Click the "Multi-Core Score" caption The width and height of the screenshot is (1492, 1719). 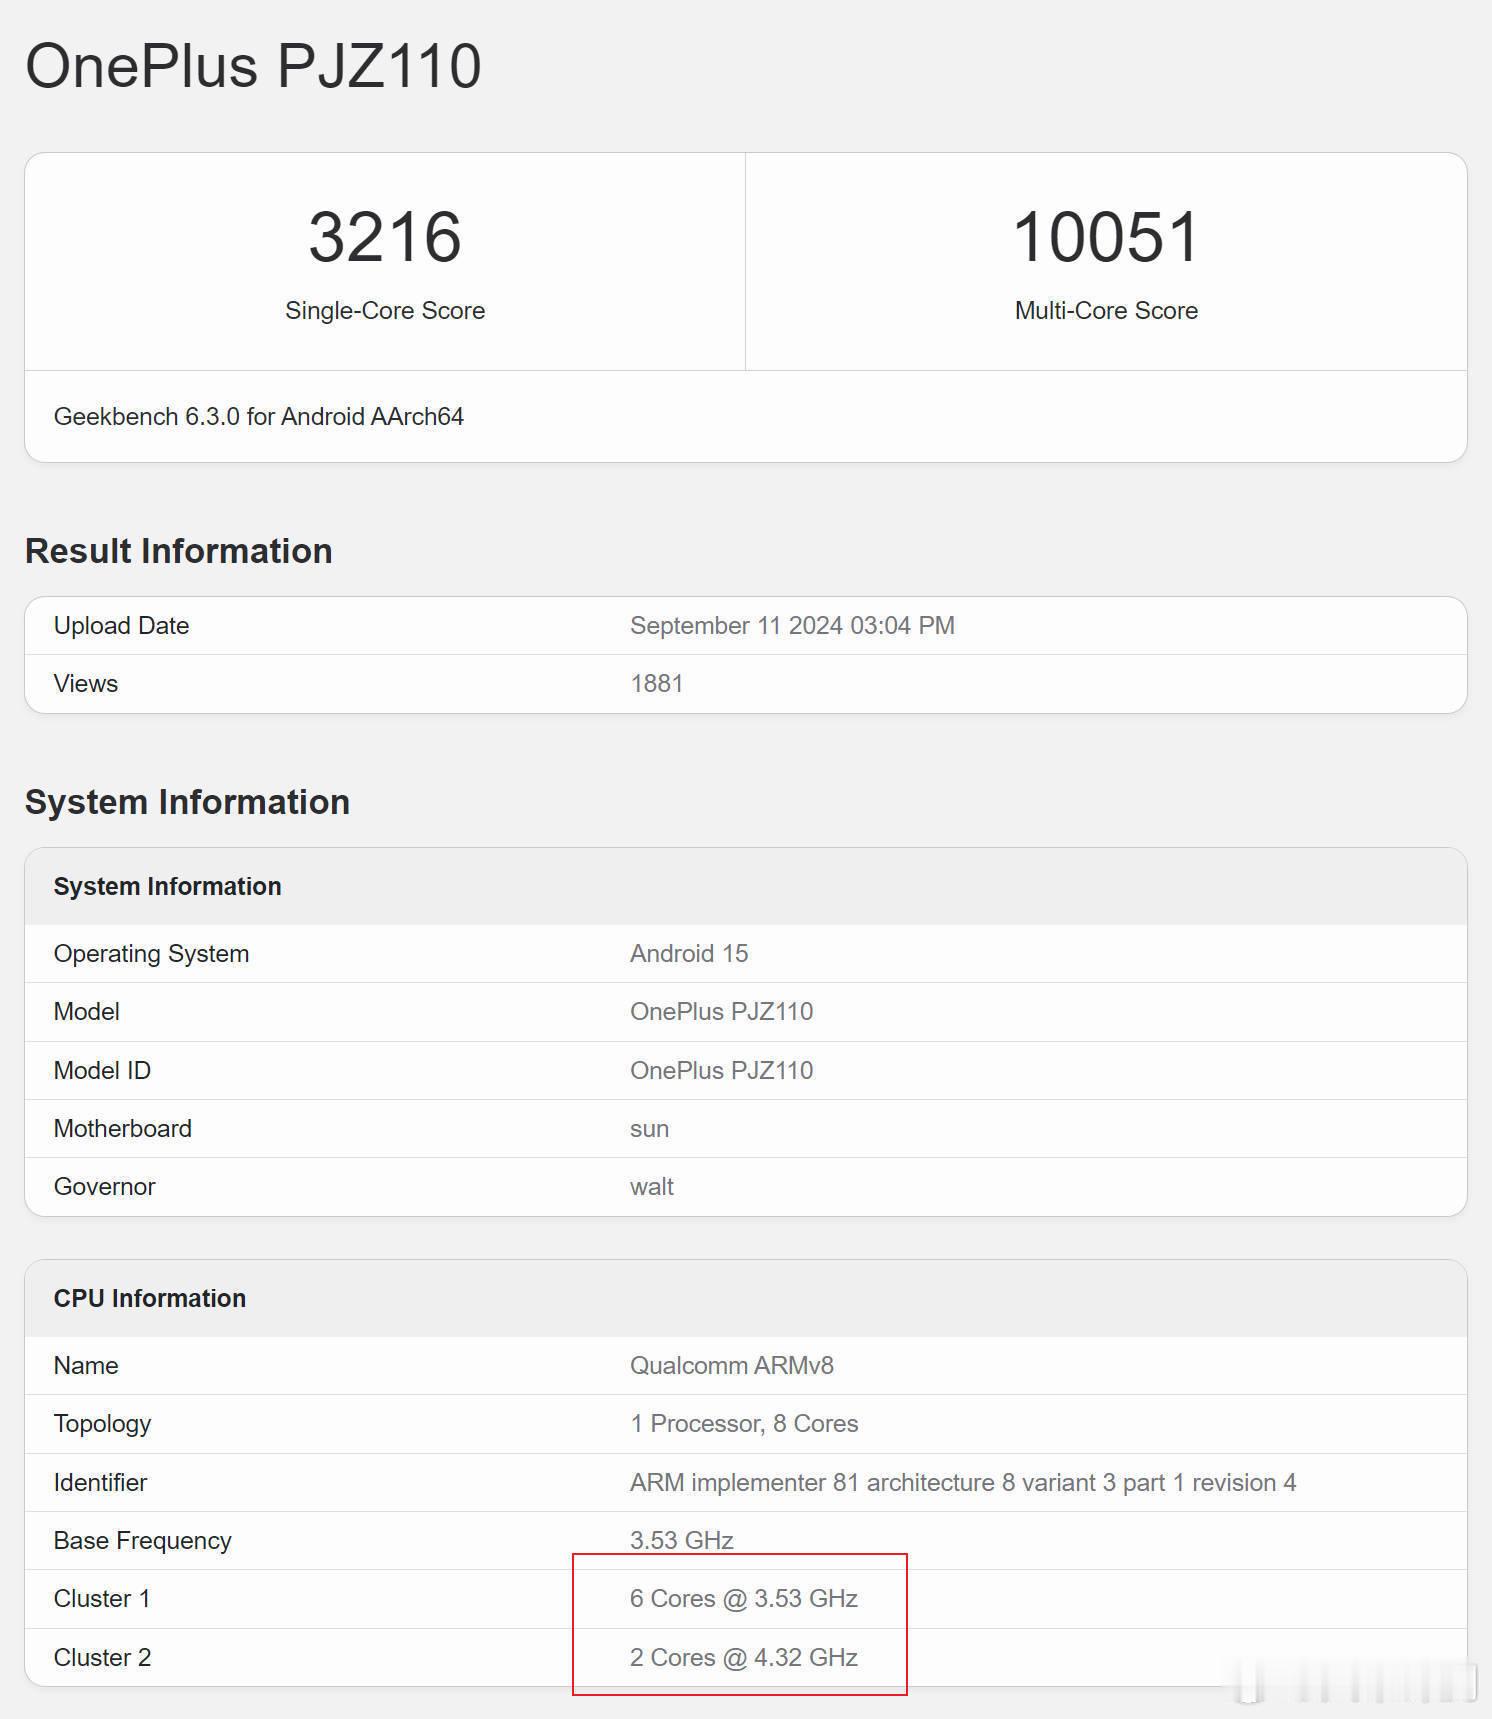point(1106,310)
